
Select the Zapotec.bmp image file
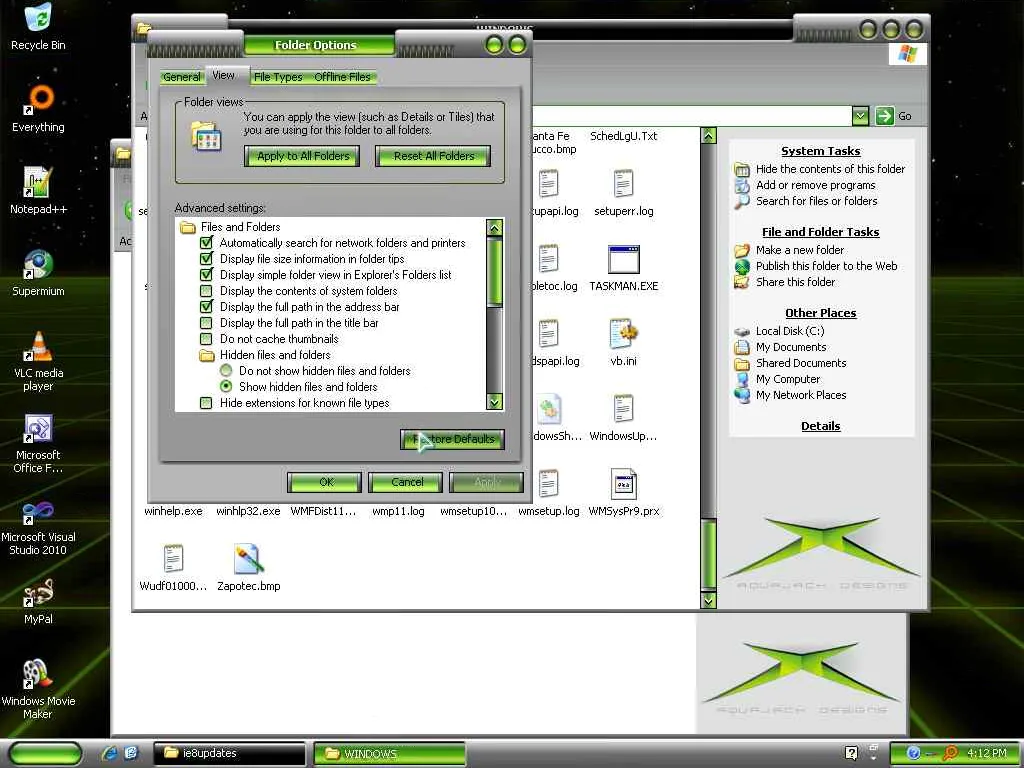pyautogui.click(x=248, y=560)
